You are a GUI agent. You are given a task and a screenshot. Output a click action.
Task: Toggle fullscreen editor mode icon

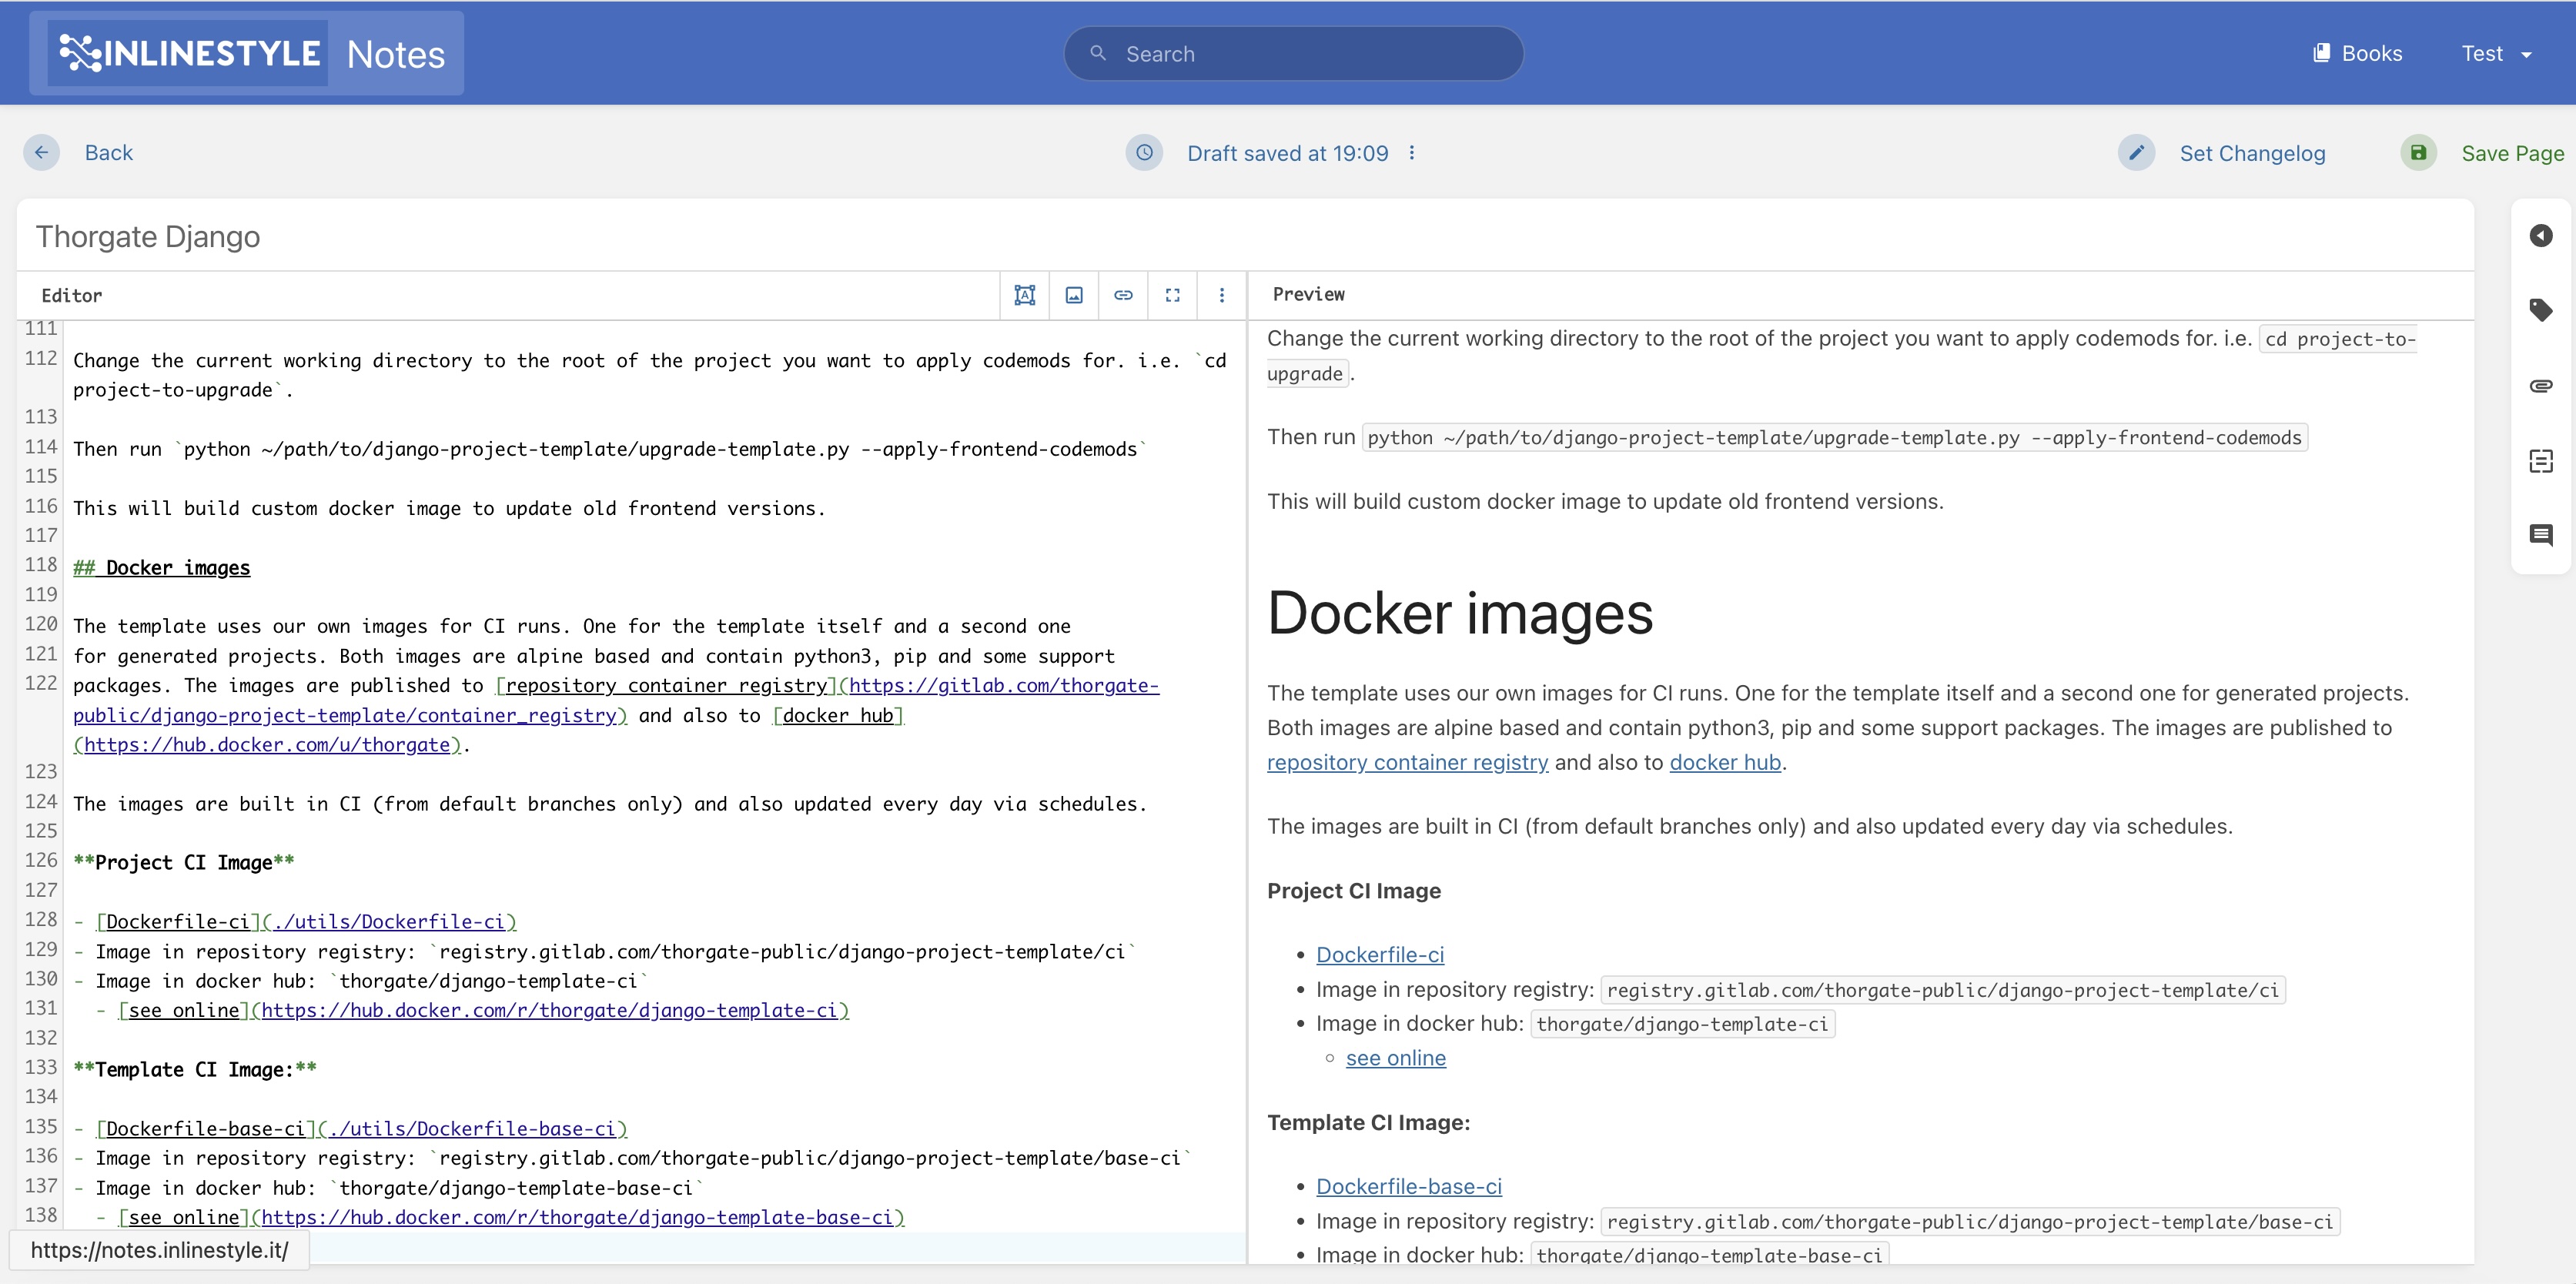[1172, 295]
